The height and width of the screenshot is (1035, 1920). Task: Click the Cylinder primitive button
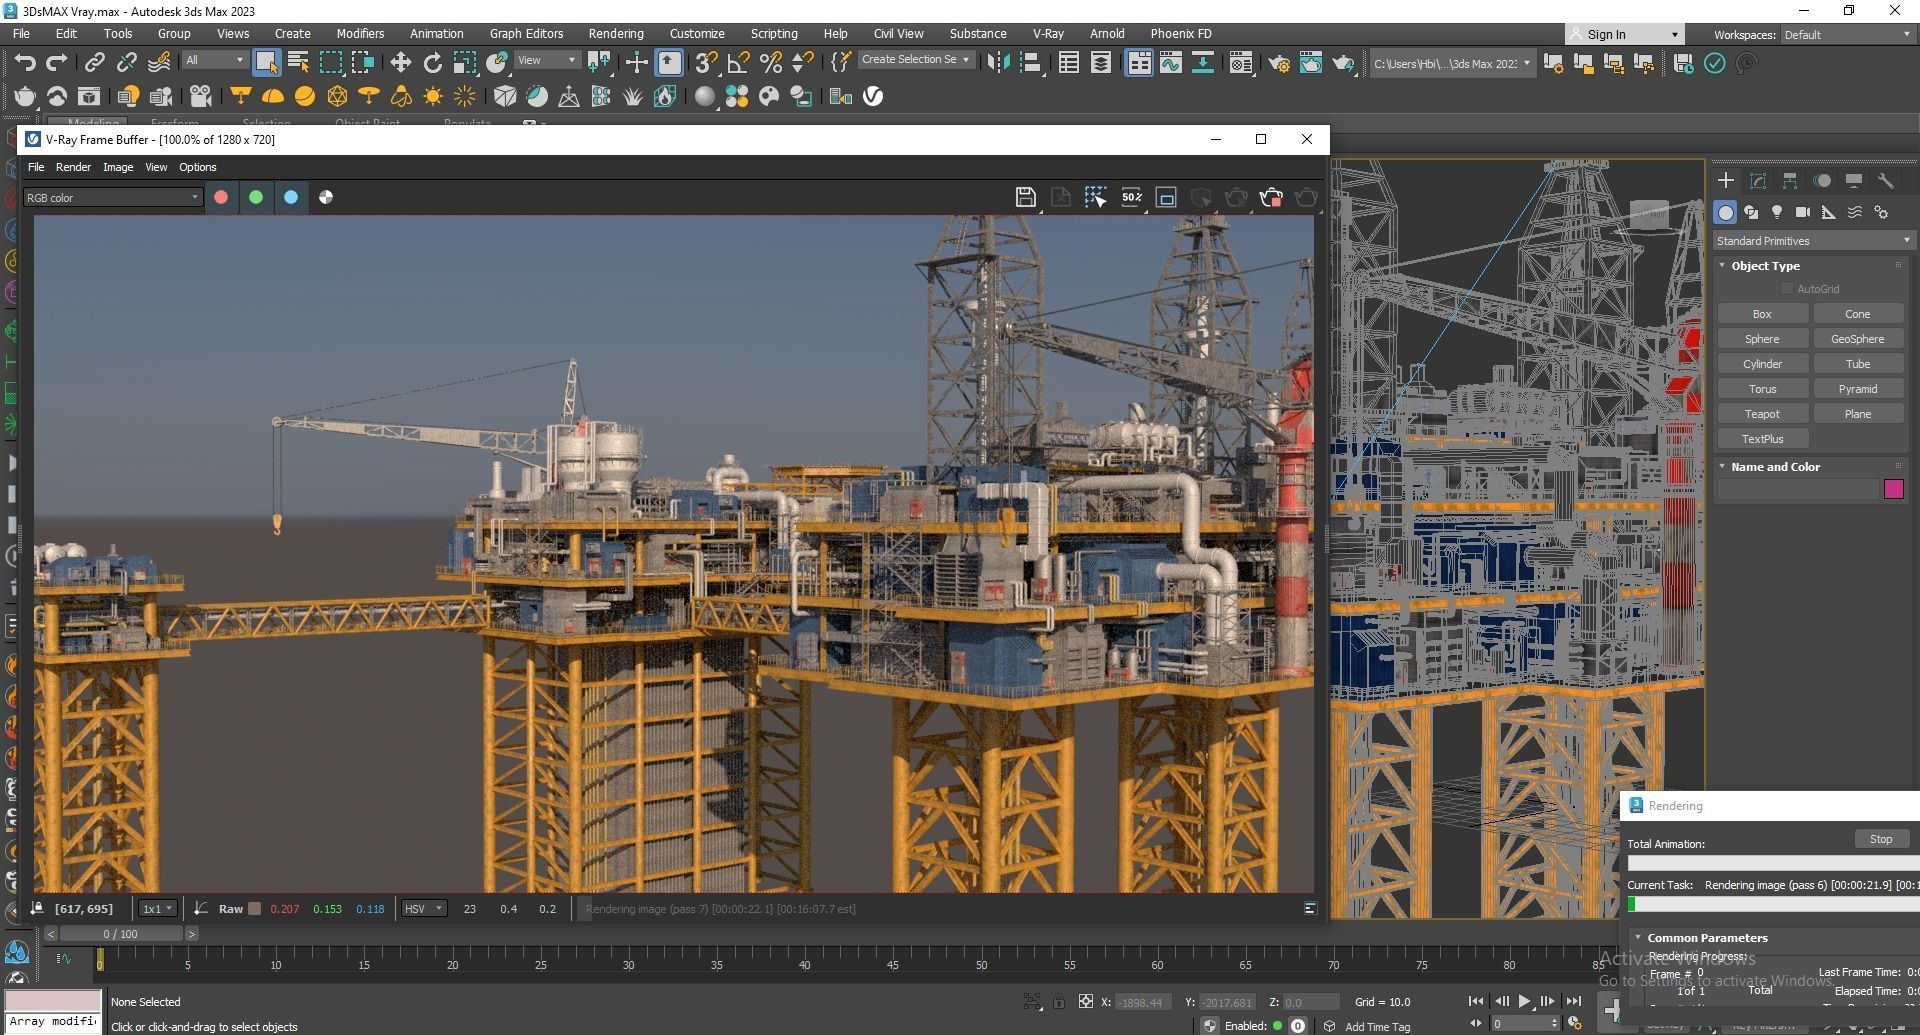click(x=1762, y=364)
